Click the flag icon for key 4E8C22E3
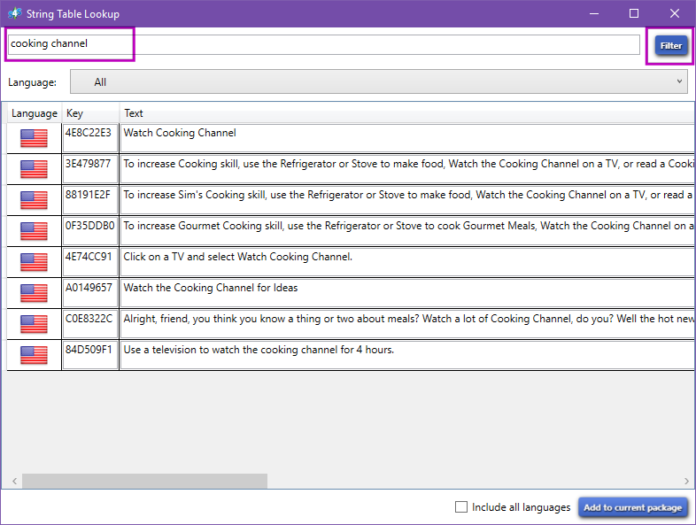 (x=34, y=138)
